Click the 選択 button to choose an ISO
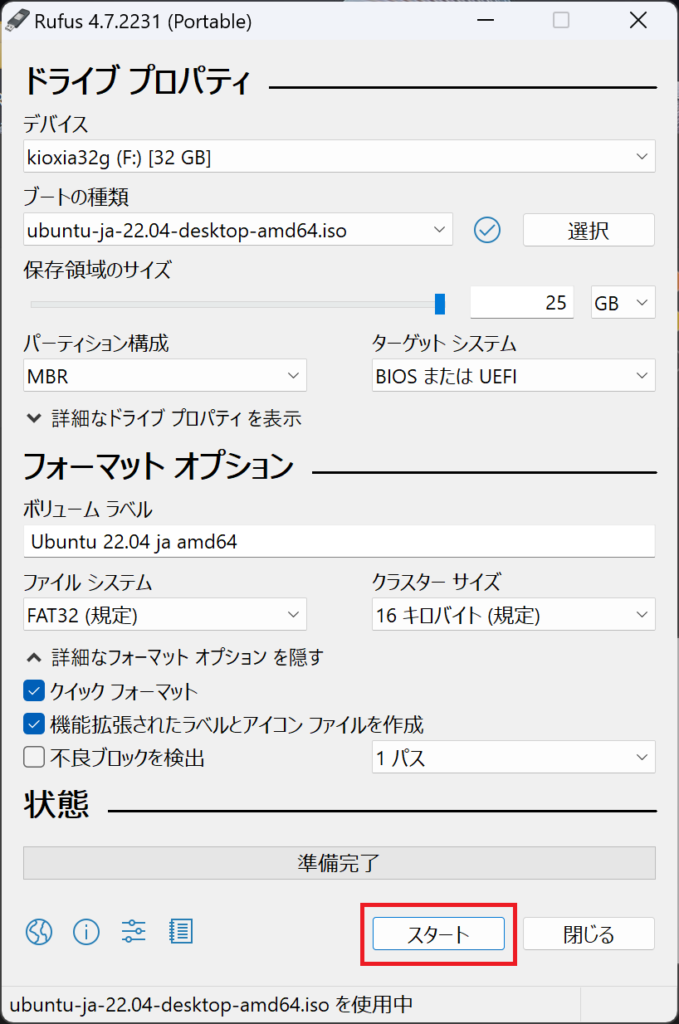Viewport: 679px width, 1024px height. point(588,230)
